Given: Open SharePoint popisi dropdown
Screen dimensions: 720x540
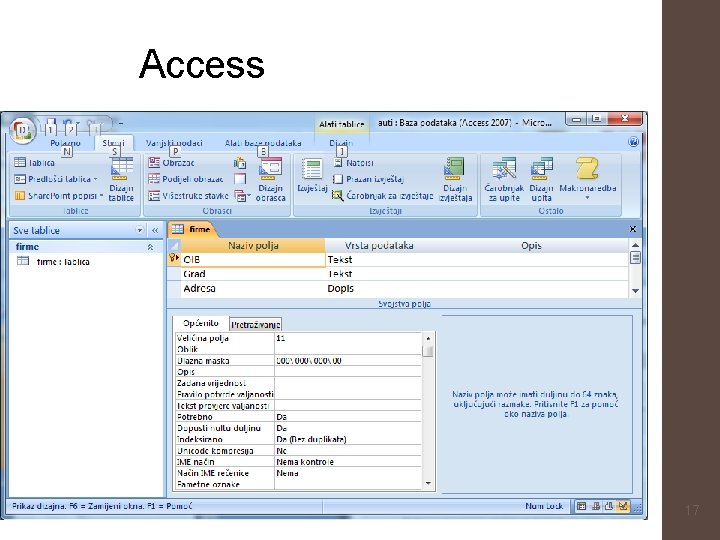Looking at the screenshot, I should click(59, 196).
